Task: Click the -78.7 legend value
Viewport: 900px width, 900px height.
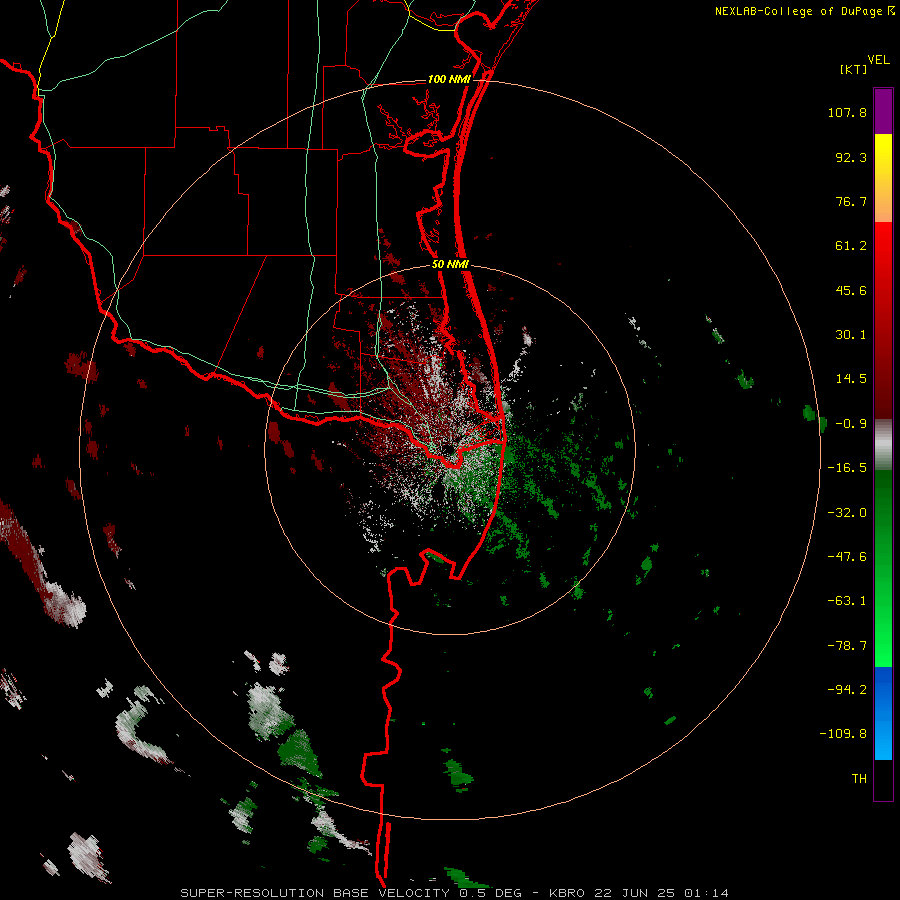Action: click(x=847, y=646)
